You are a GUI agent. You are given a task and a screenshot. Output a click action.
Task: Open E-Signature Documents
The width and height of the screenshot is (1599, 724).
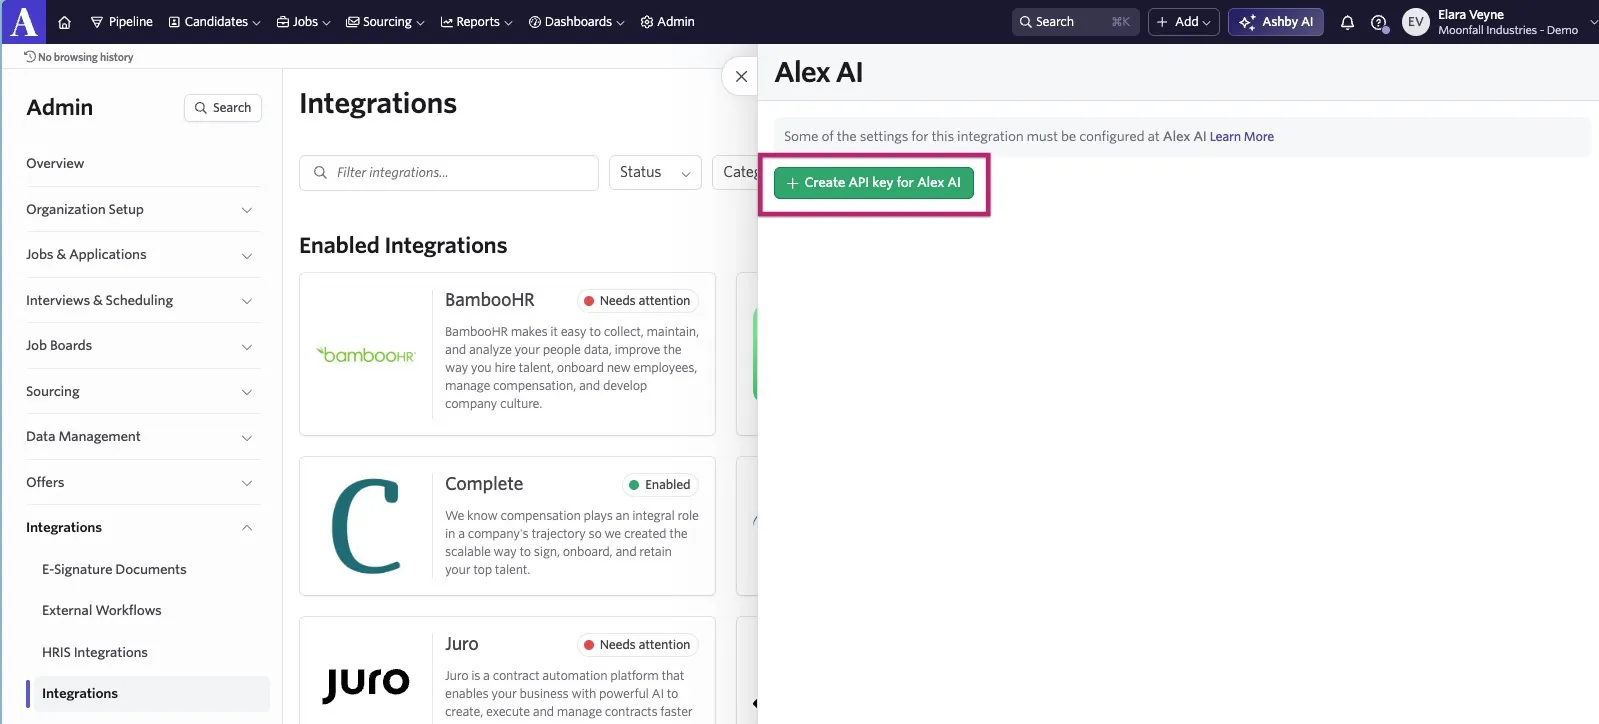point(114,570)
